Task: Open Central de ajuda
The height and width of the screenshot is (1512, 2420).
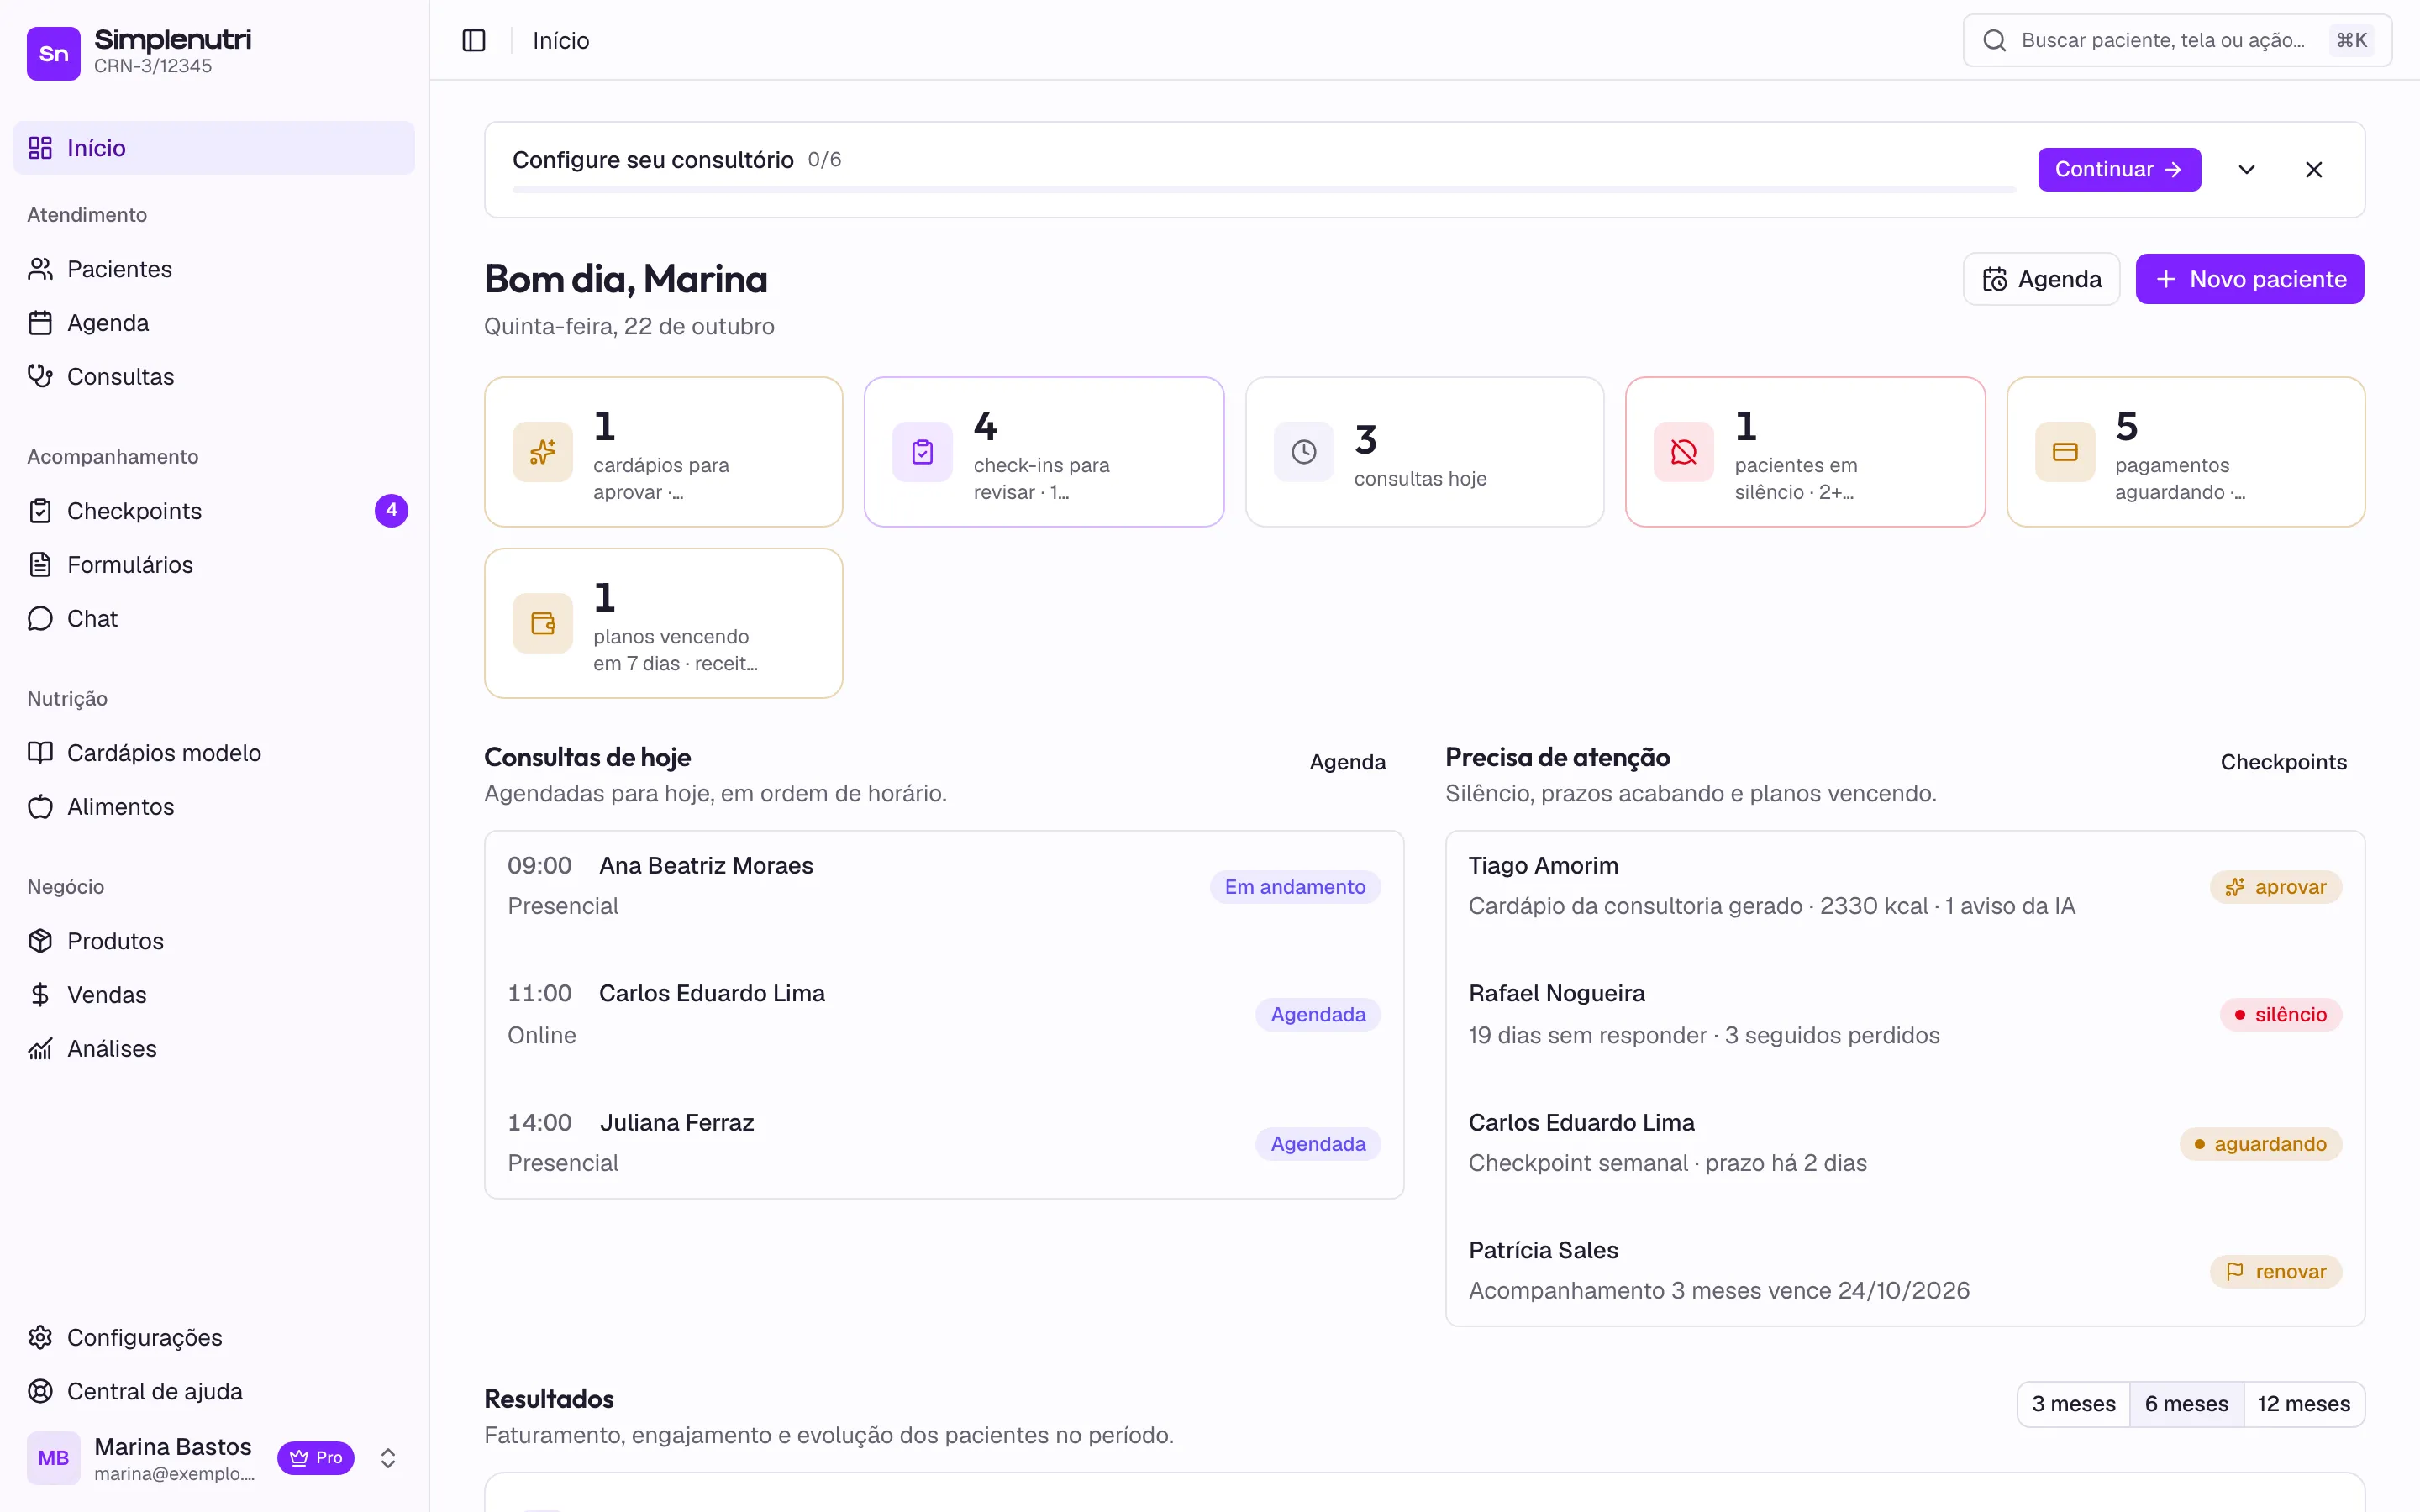Action: [x=214, y=1391]
